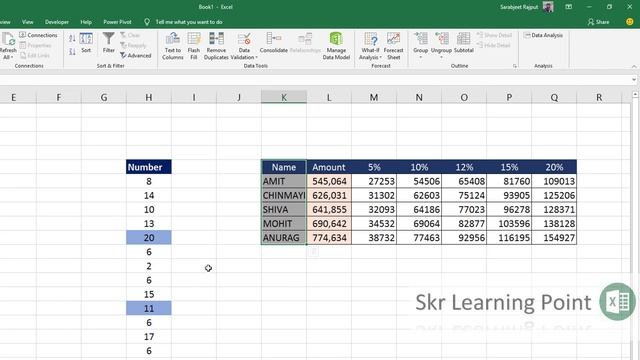Select column L header
This screenshot has width=640, height=360.
tap(329, 97)
